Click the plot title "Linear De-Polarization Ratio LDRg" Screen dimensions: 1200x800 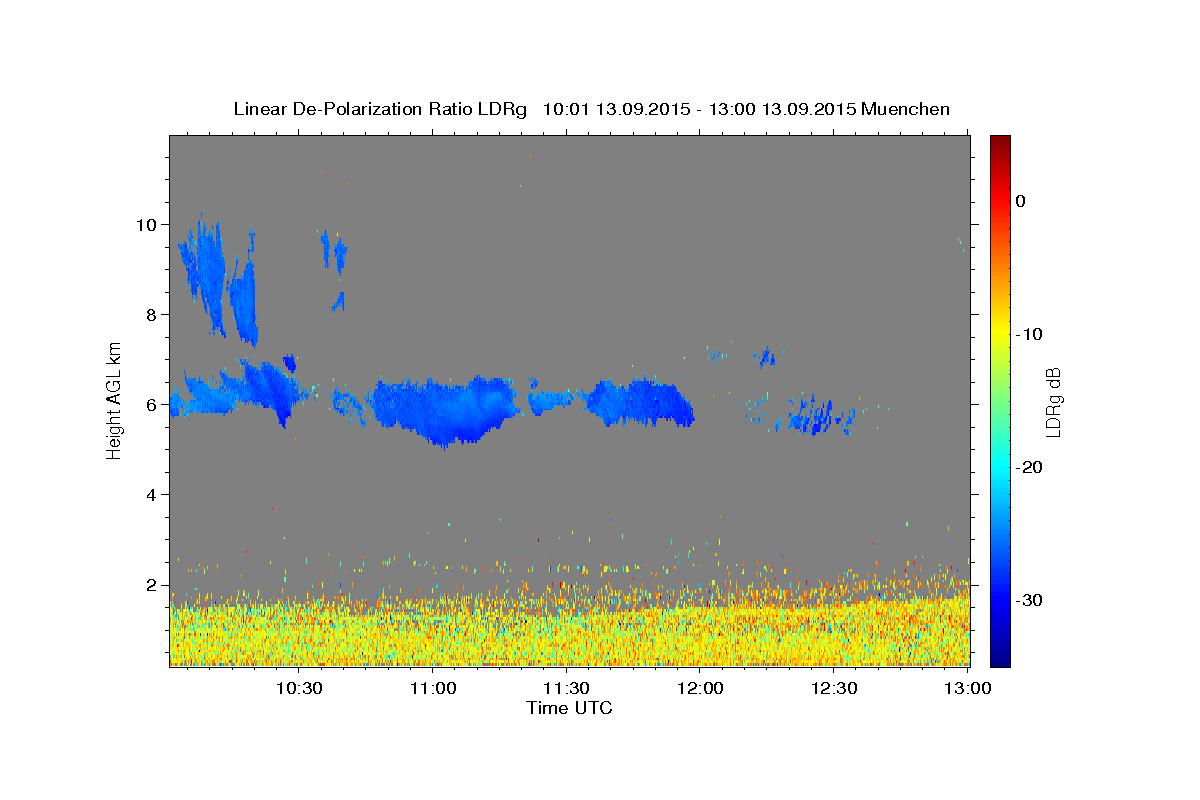[x=380, y=109]
